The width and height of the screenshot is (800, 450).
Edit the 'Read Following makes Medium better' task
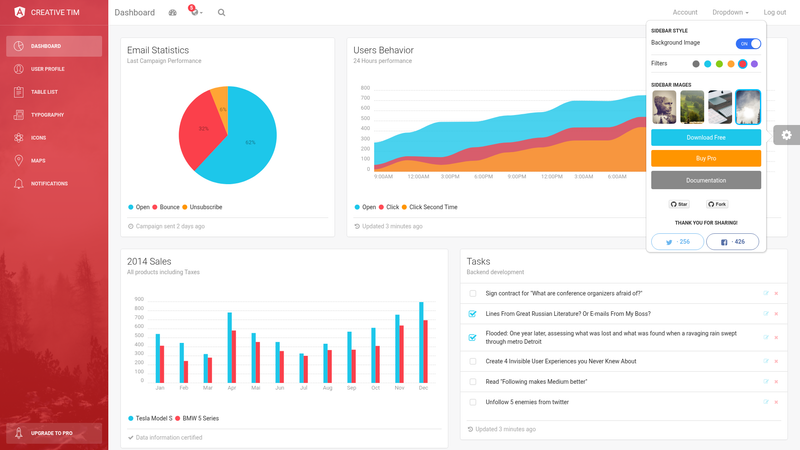[766, 382]
